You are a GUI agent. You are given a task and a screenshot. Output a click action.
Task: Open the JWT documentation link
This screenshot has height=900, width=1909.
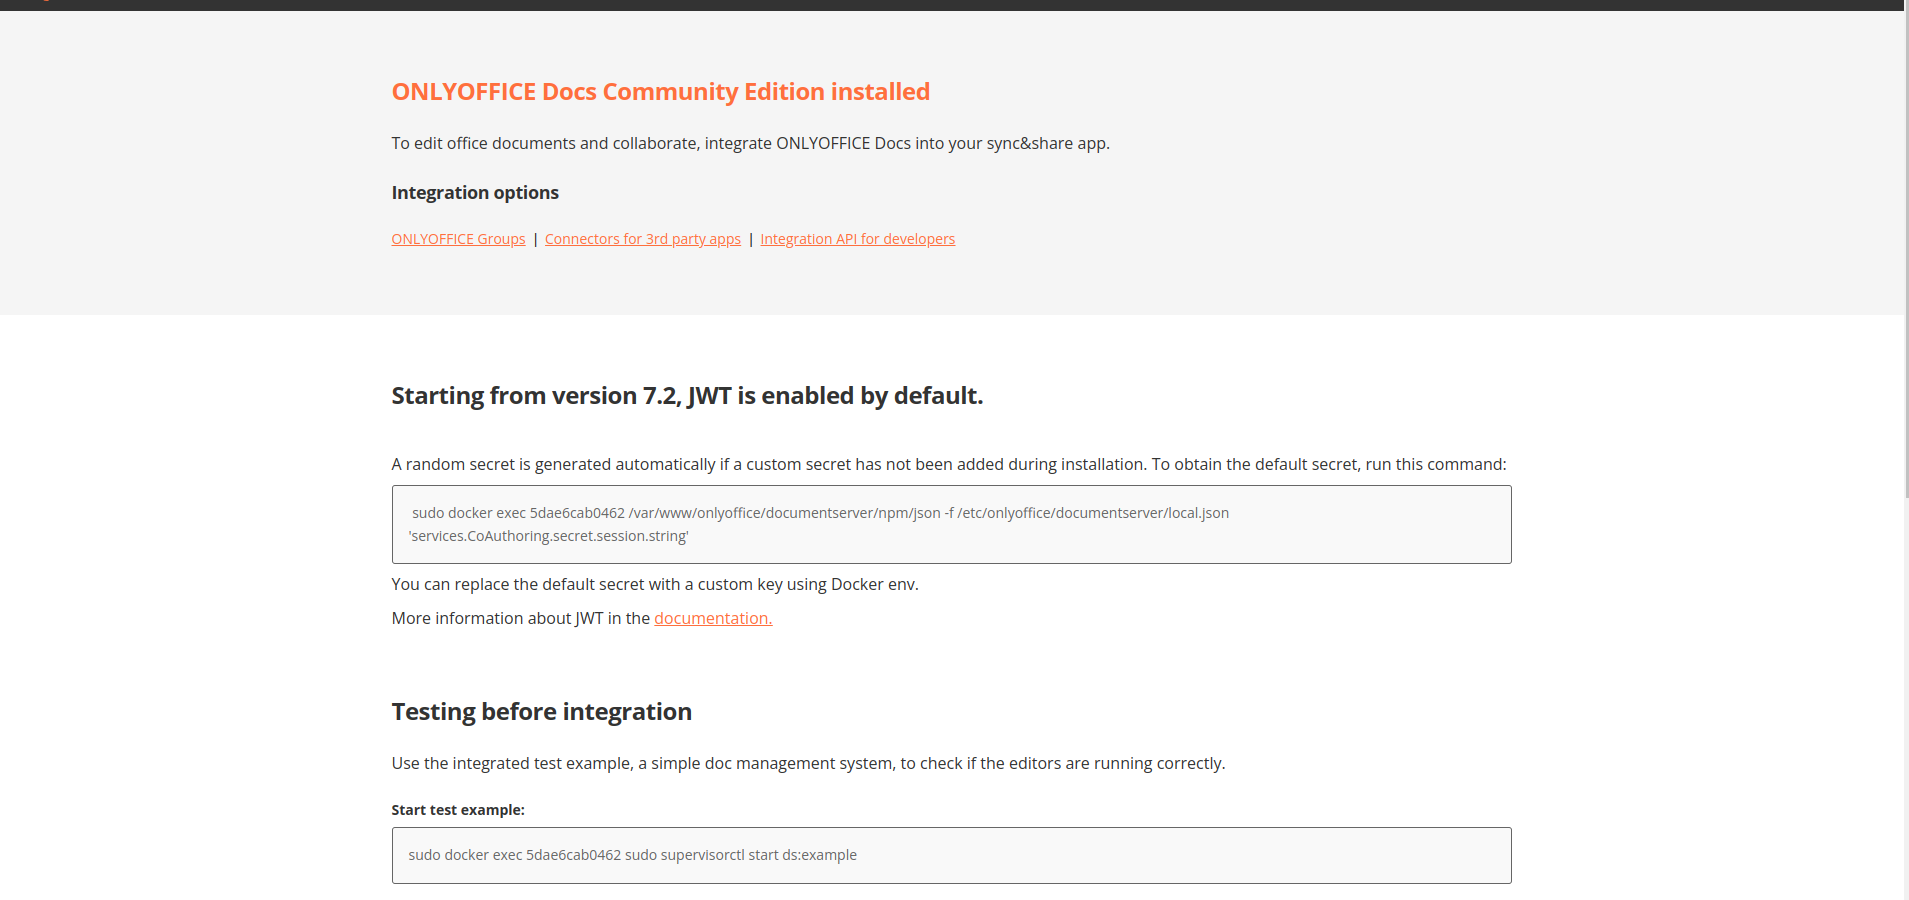tap(713, 618)
